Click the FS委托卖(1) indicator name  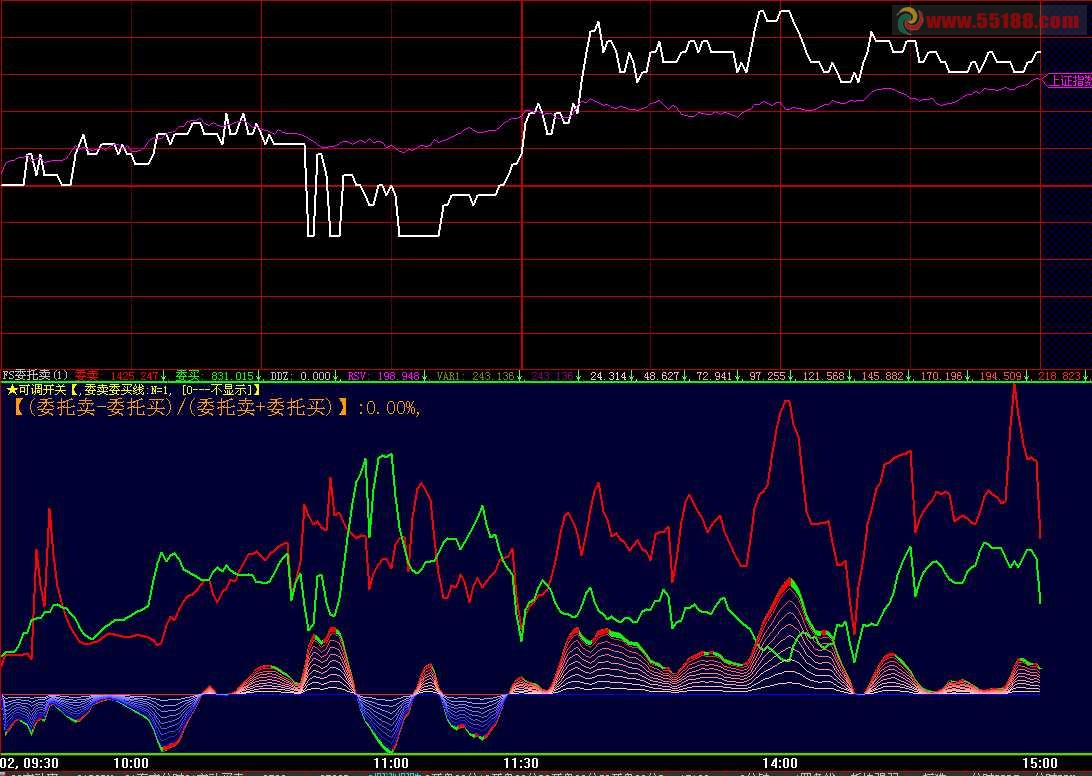click(x=36, y=375)
